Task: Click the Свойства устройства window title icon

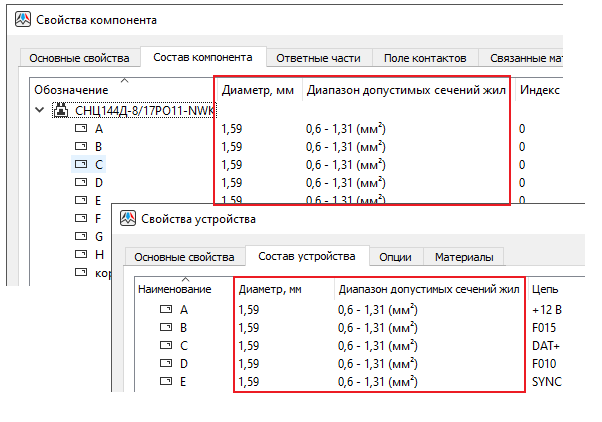Action: pos(126,219)
